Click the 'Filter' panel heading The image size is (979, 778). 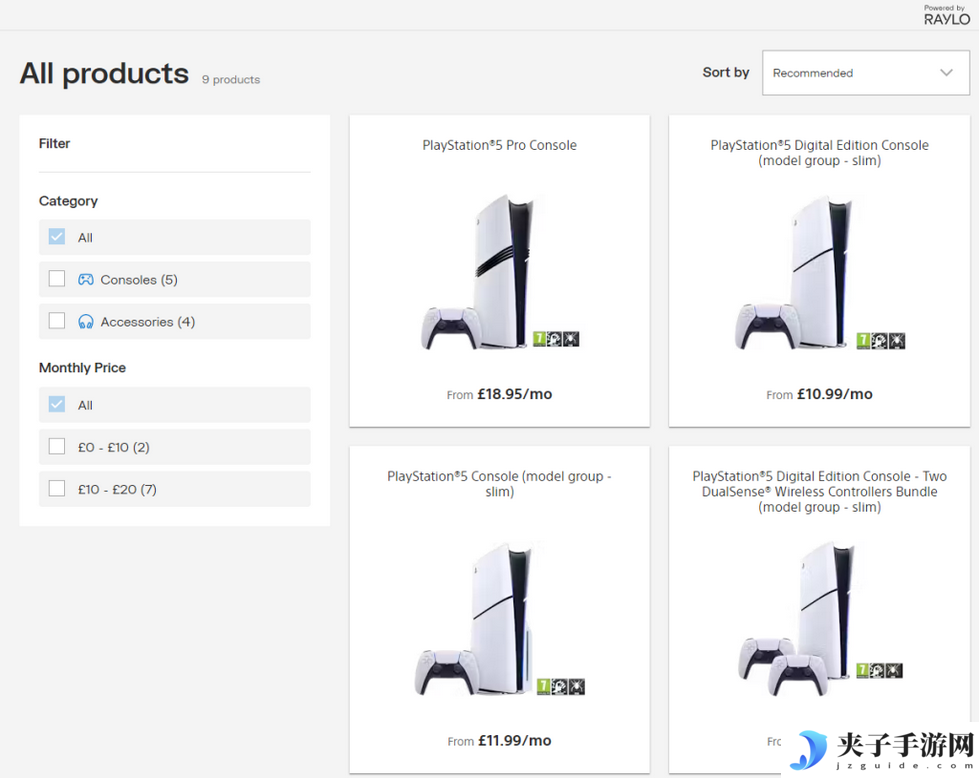(x=54, y=144)
